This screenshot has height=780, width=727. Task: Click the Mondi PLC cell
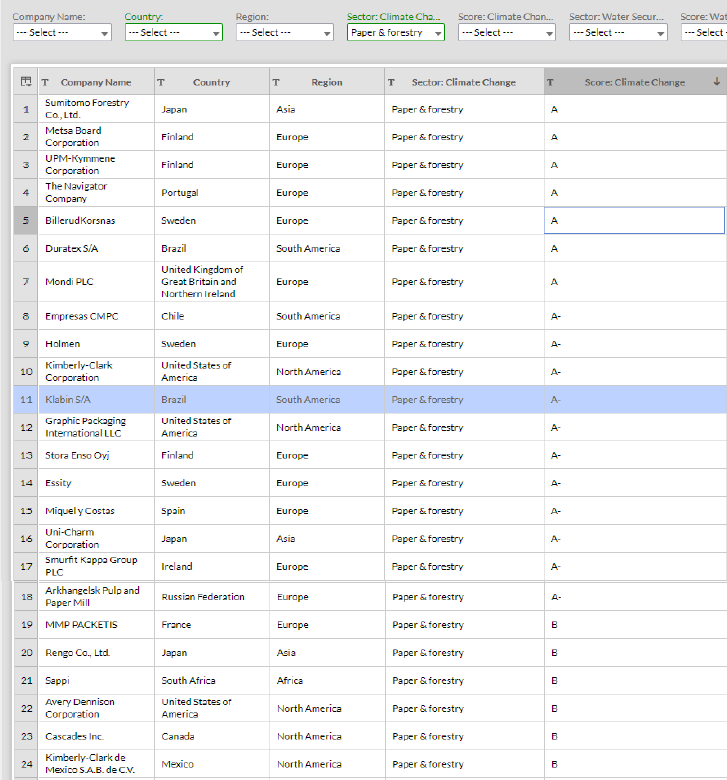tap(97, 282)
